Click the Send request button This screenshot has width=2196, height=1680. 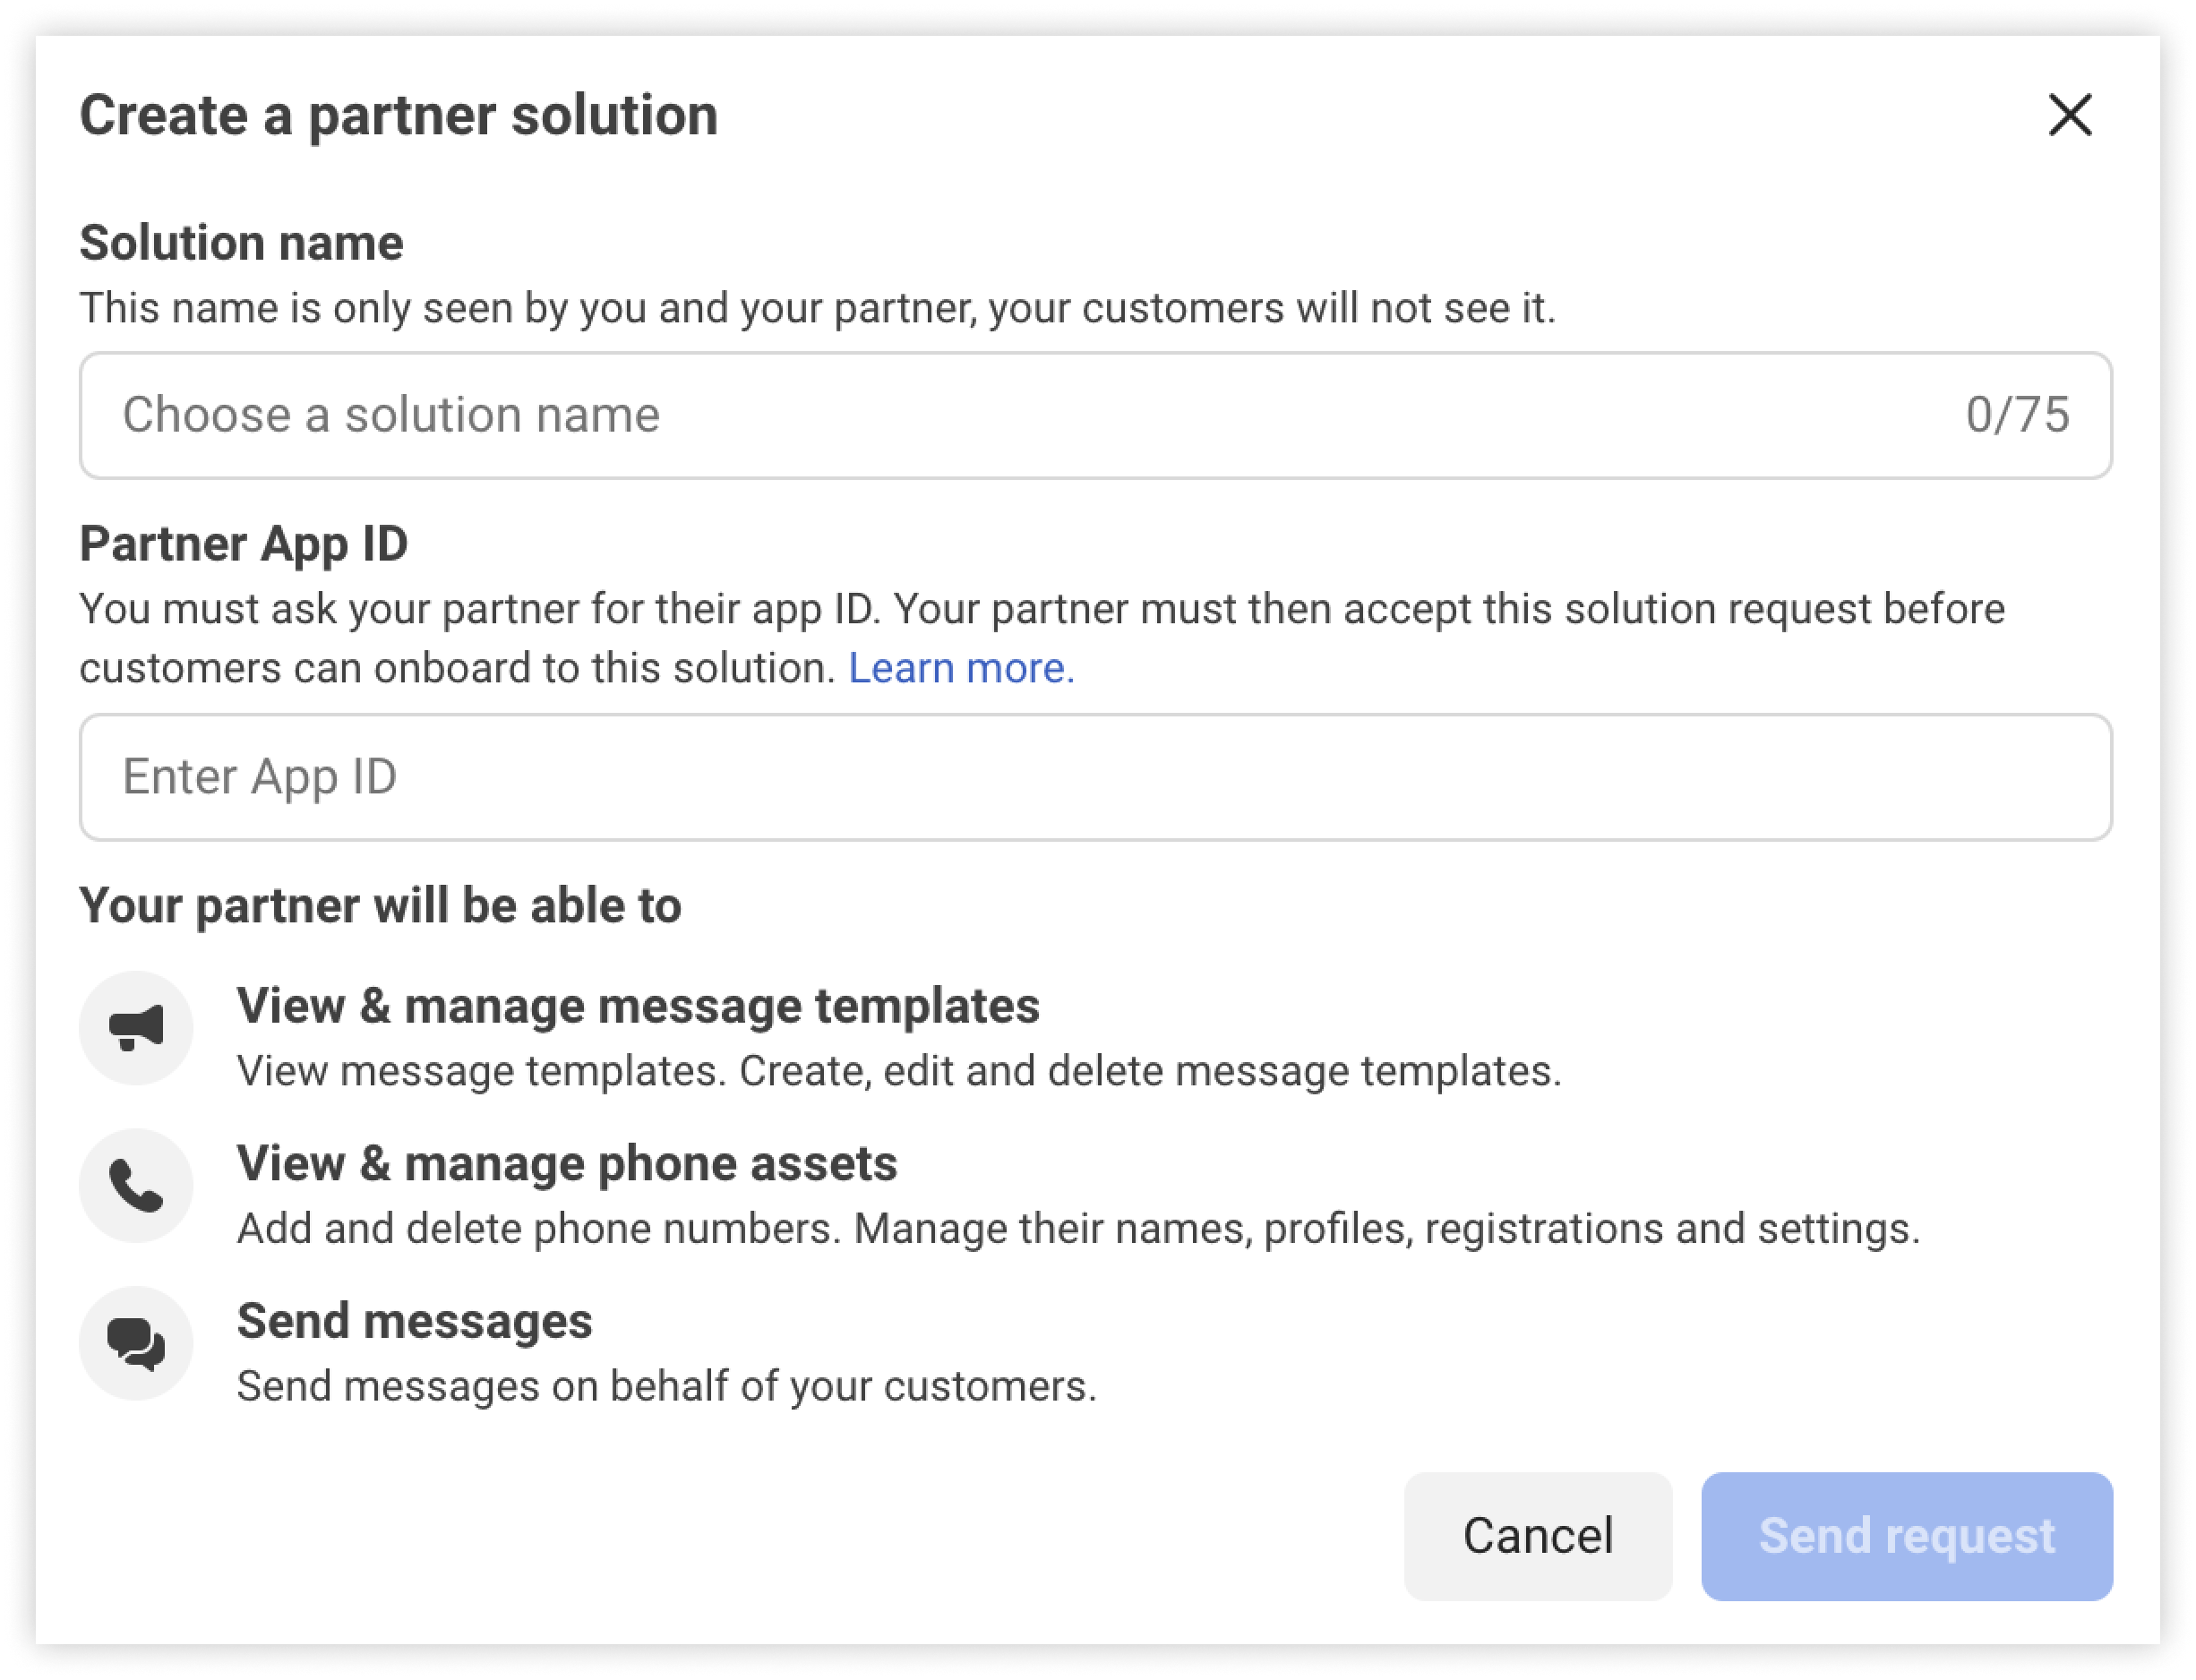(1905, 1536)
